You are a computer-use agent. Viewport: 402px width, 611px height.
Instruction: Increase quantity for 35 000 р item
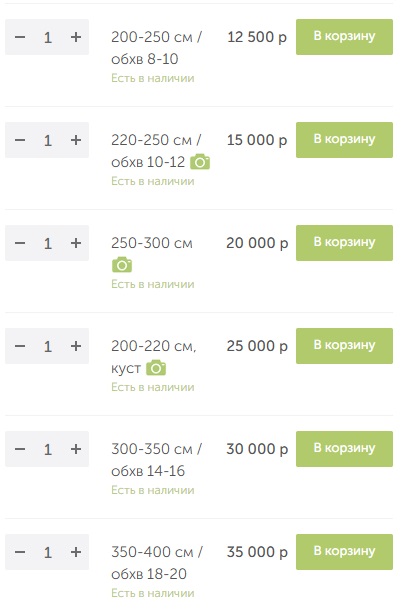coord(76,552)
